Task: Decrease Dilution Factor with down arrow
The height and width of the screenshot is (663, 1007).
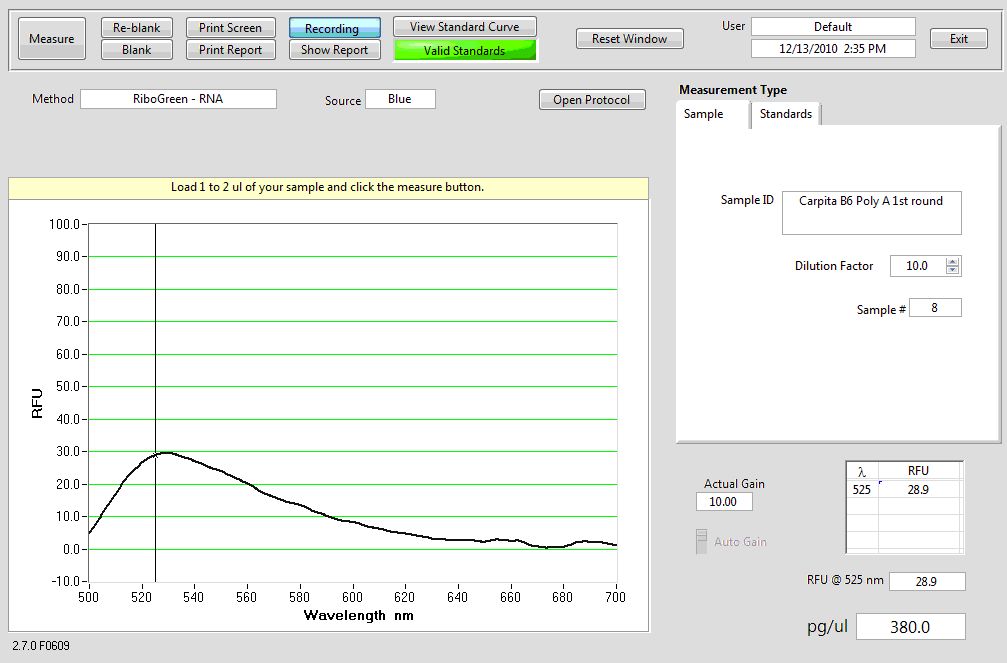Action: pos(953,271)
